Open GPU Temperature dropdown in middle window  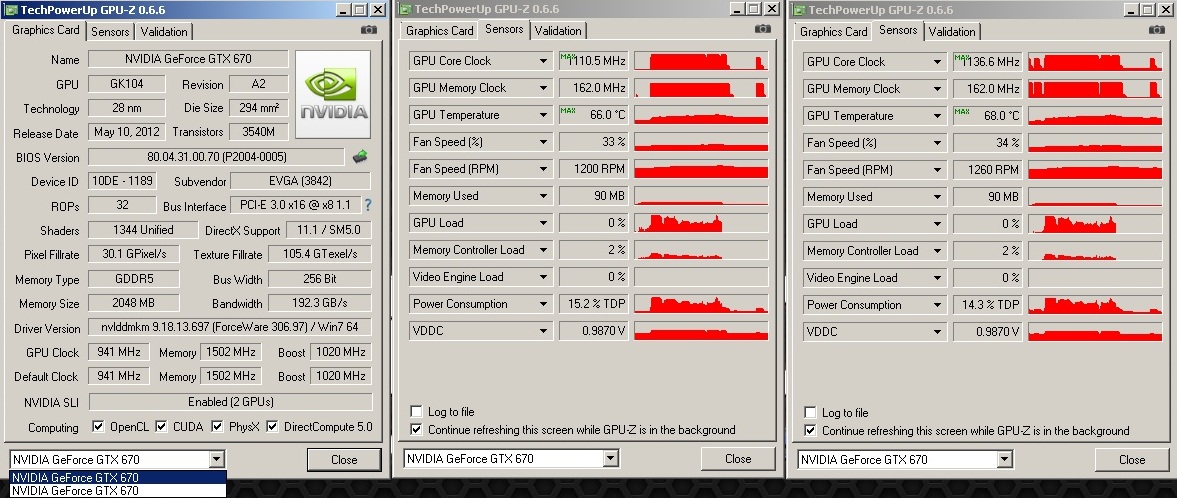coord(543,115)
